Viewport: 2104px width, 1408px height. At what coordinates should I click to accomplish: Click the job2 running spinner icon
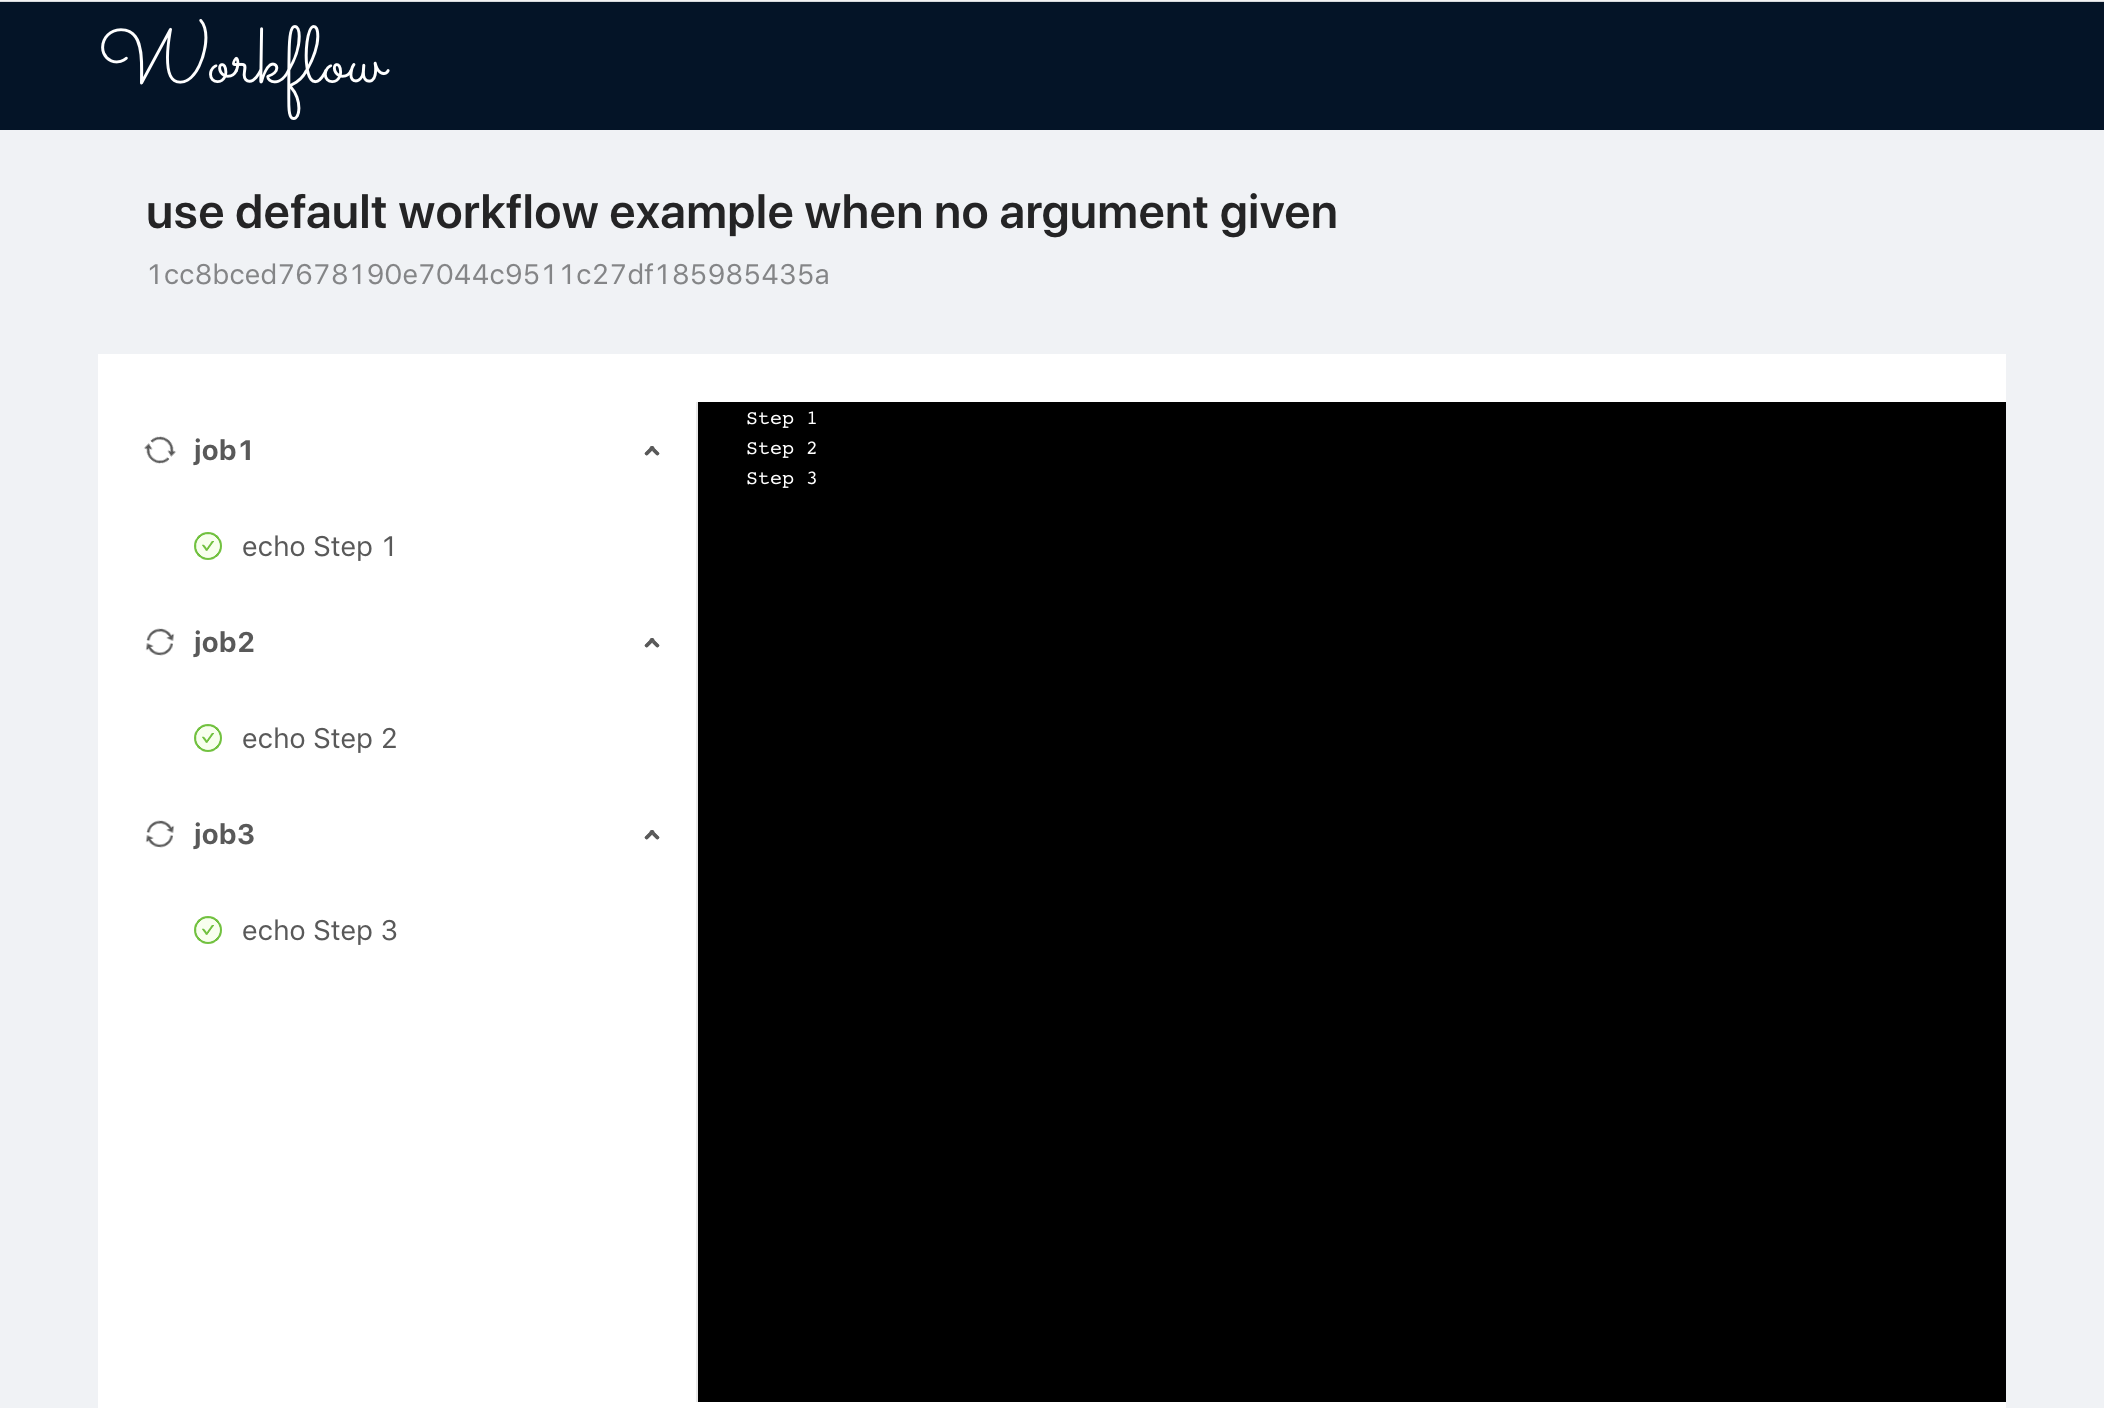[160, 642]
